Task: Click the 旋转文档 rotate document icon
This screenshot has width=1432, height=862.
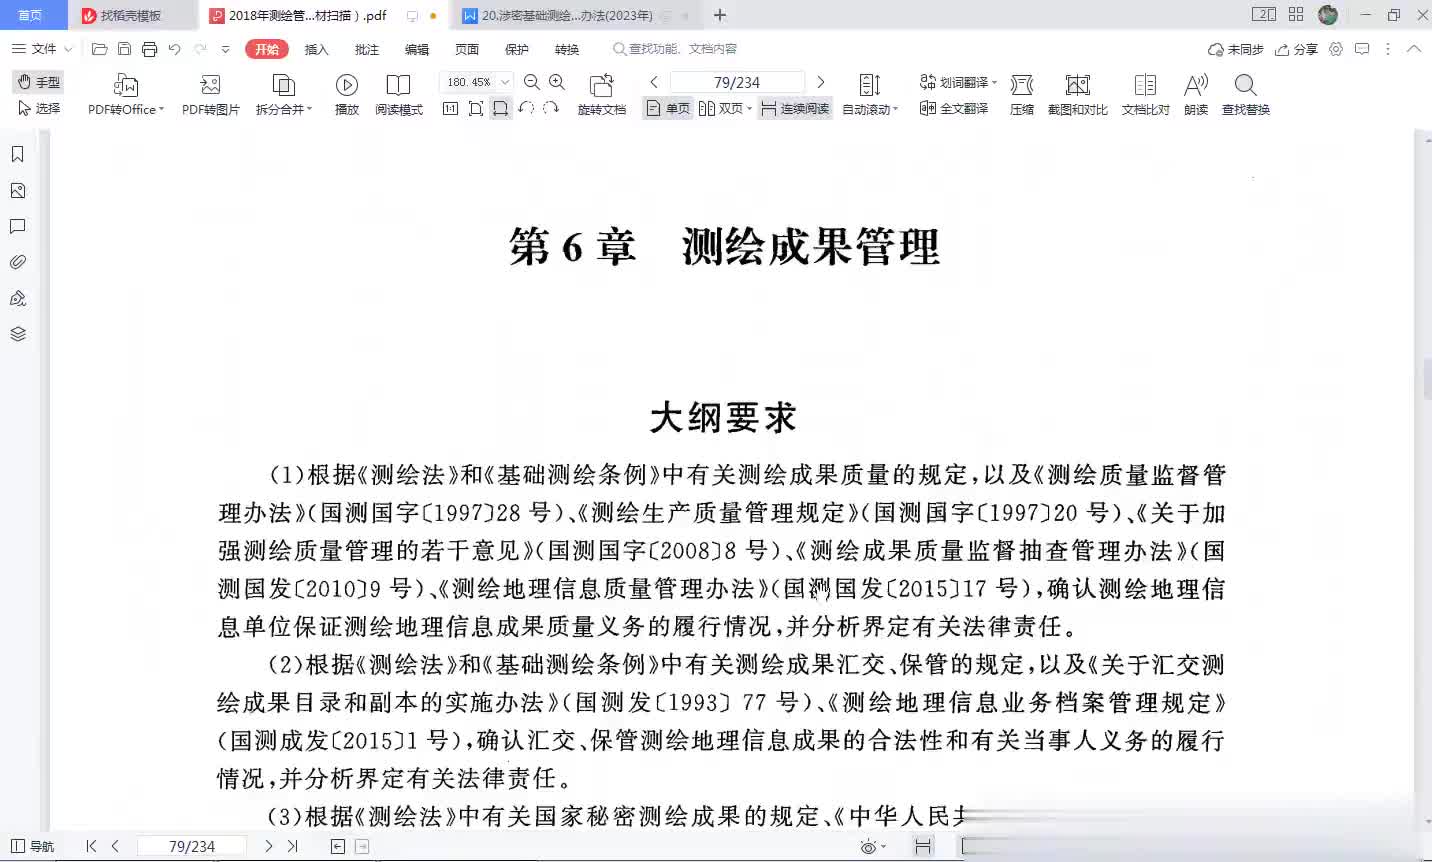Action: click(601, 86)
